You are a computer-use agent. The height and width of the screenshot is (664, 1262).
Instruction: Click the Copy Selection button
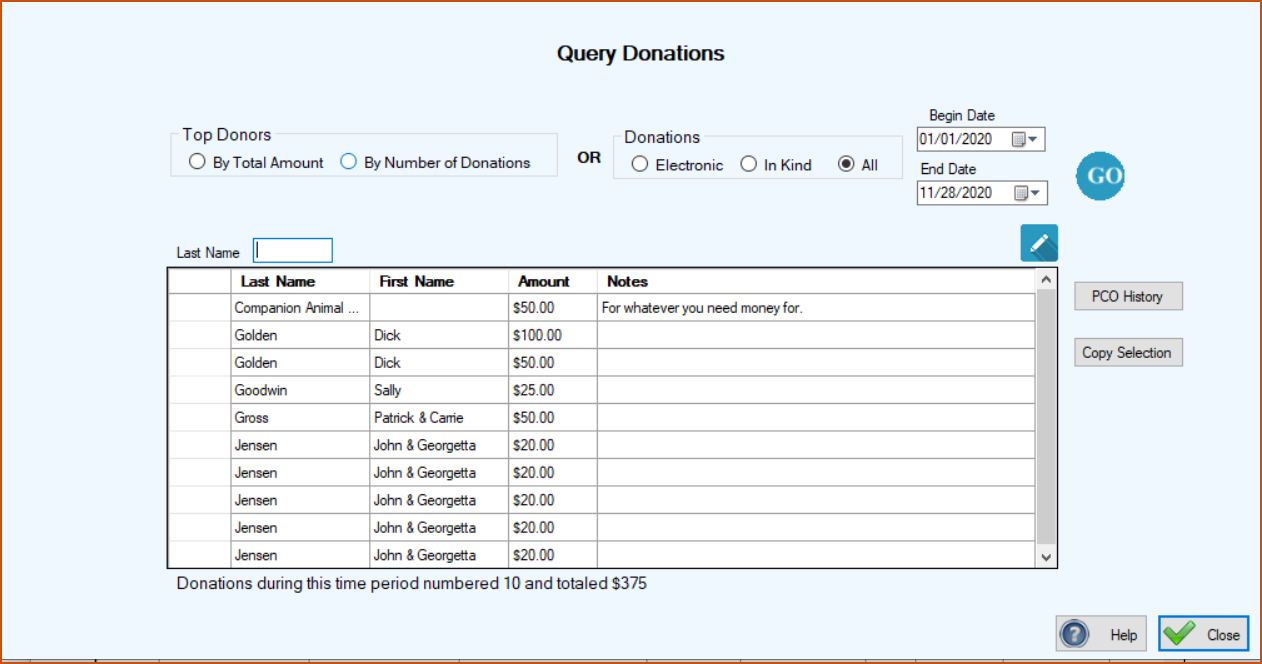(1128, 352)
